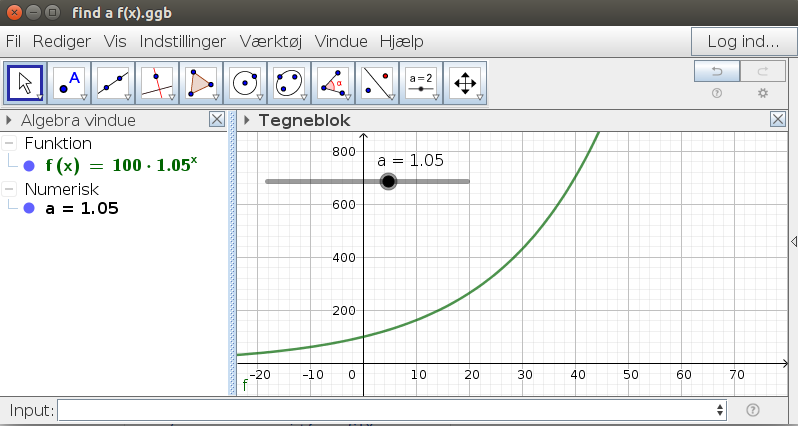Image resolution: width=798 pixels, height=426 pixels.
Task: Click the undo arrow button
Action: 717,71
